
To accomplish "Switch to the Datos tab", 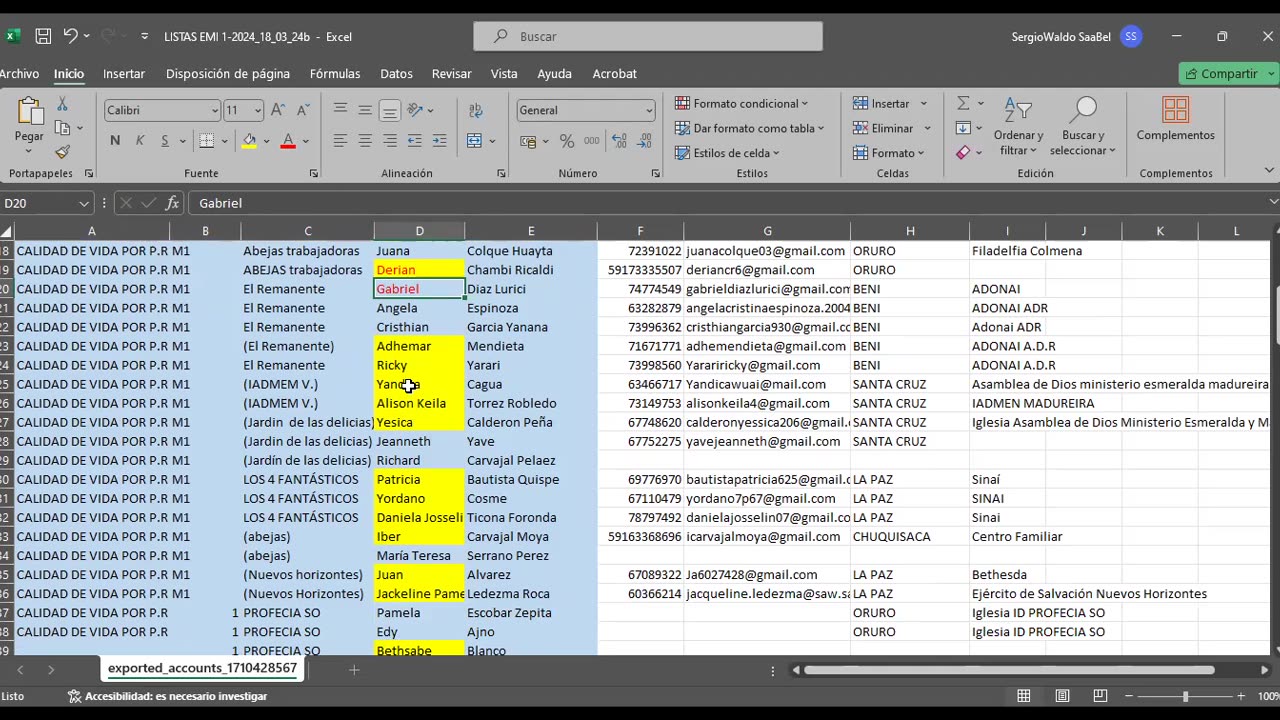I will point(396,74).
